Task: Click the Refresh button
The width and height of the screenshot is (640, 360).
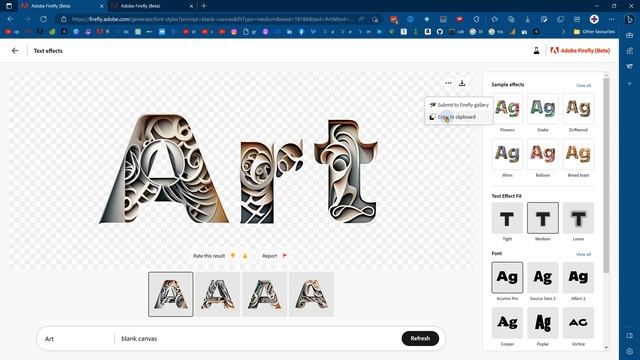Action: 420,338
